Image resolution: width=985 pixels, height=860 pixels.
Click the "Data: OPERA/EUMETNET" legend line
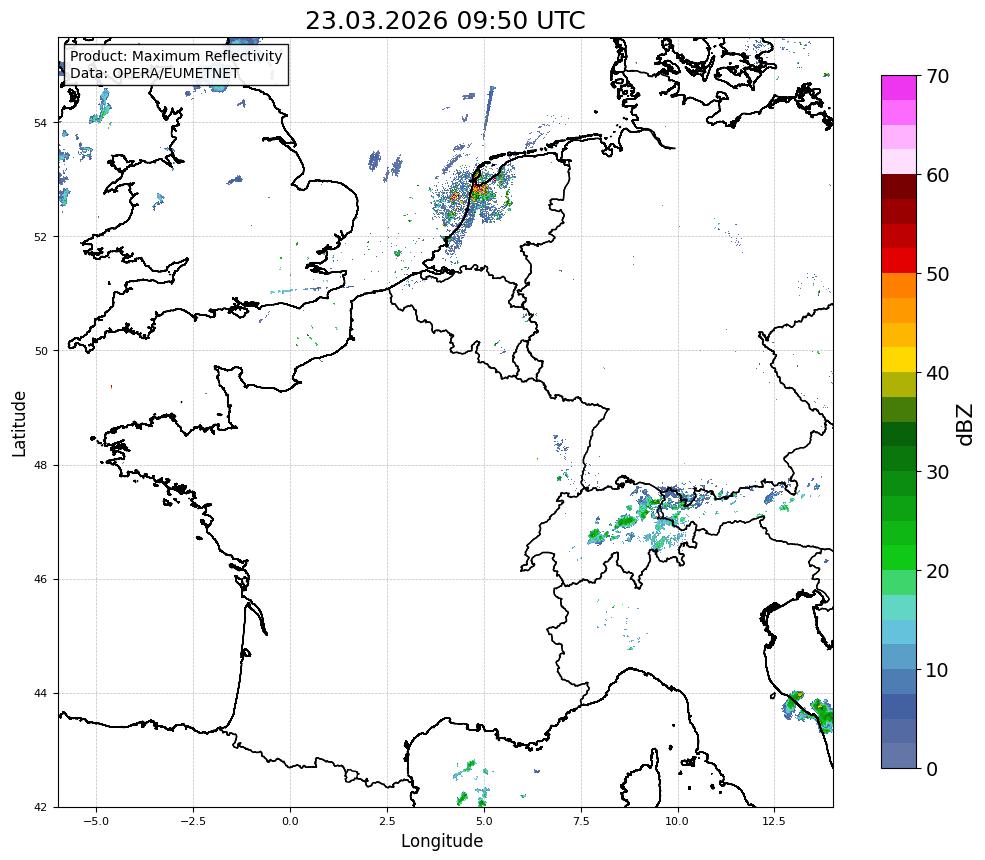coord(155,73)
